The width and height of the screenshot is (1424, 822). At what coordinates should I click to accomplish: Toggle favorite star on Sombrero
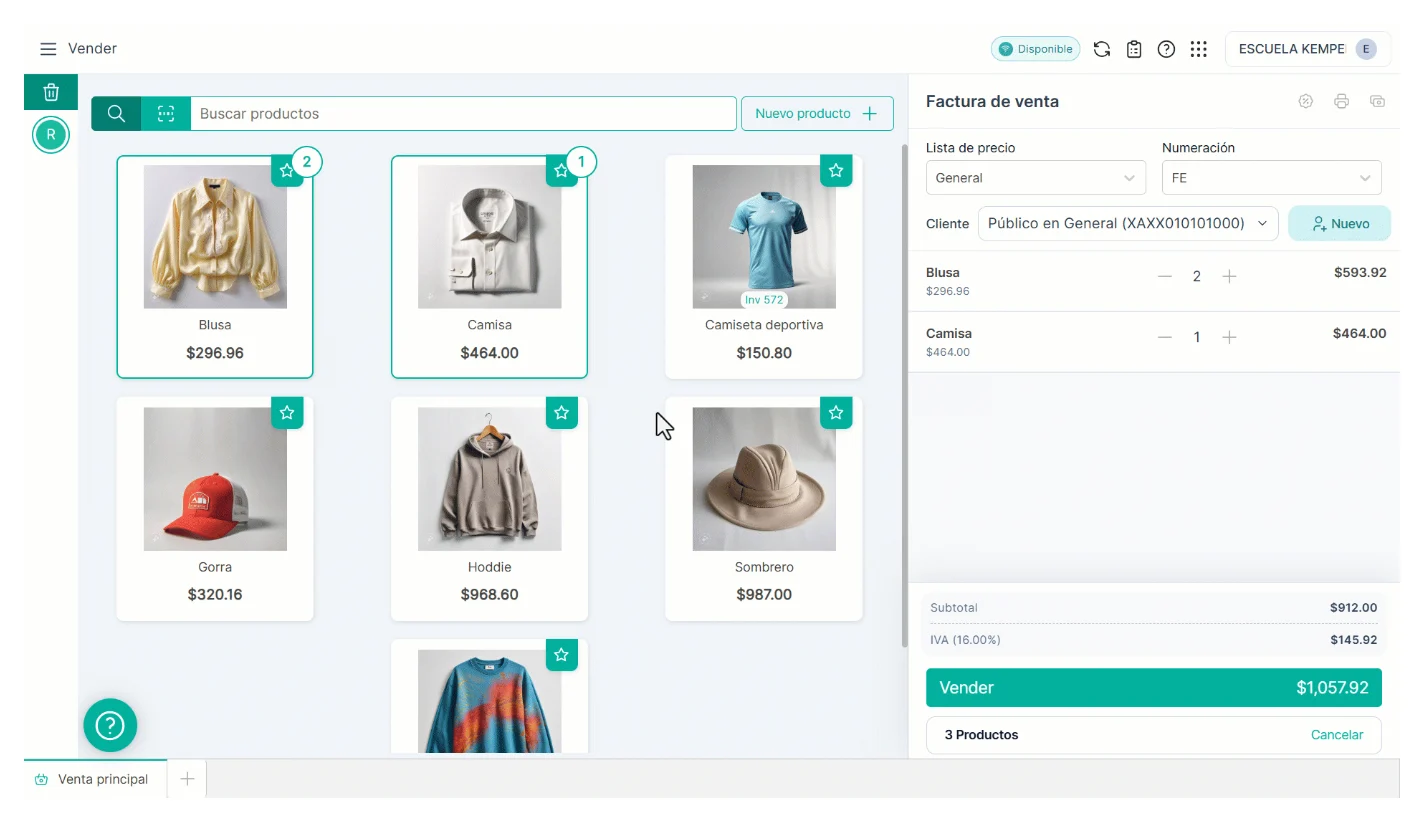pyautogui.click(x=836, y=412)
